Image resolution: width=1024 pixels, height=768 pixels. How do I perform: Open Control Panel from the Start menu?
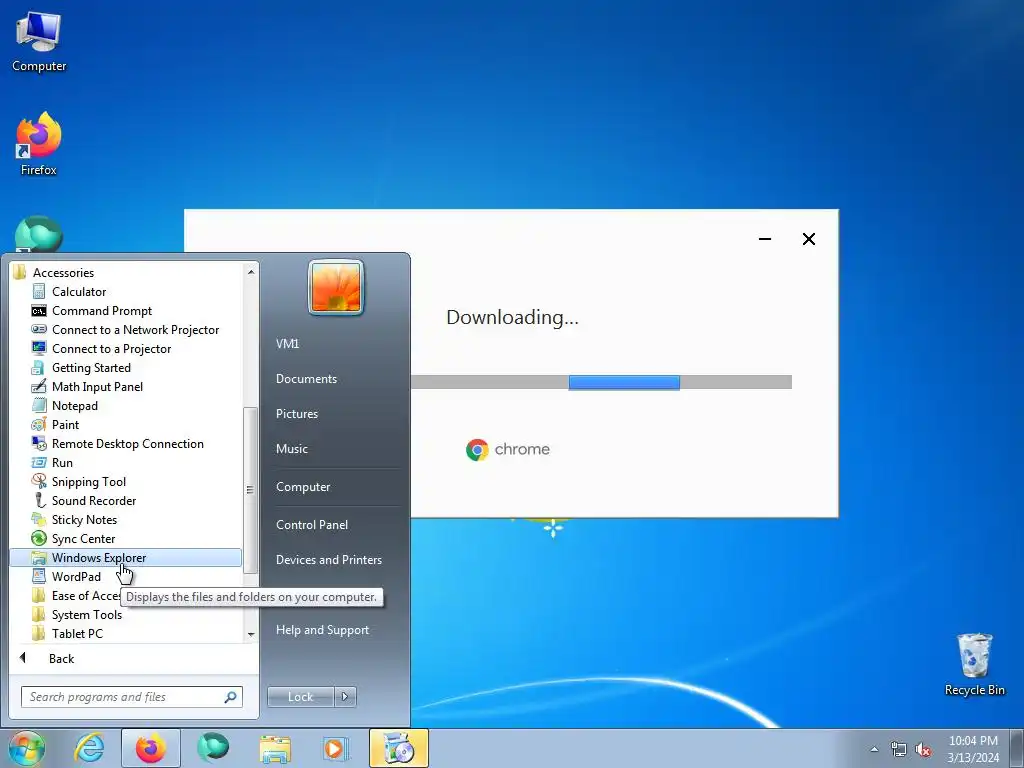312,524
